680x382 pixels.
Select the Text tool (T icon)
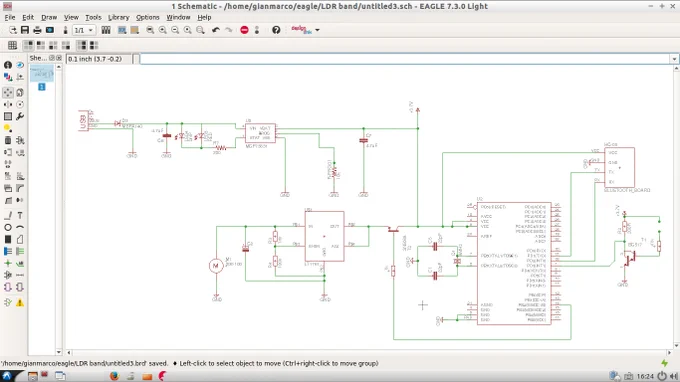click(x=20, y=215)
